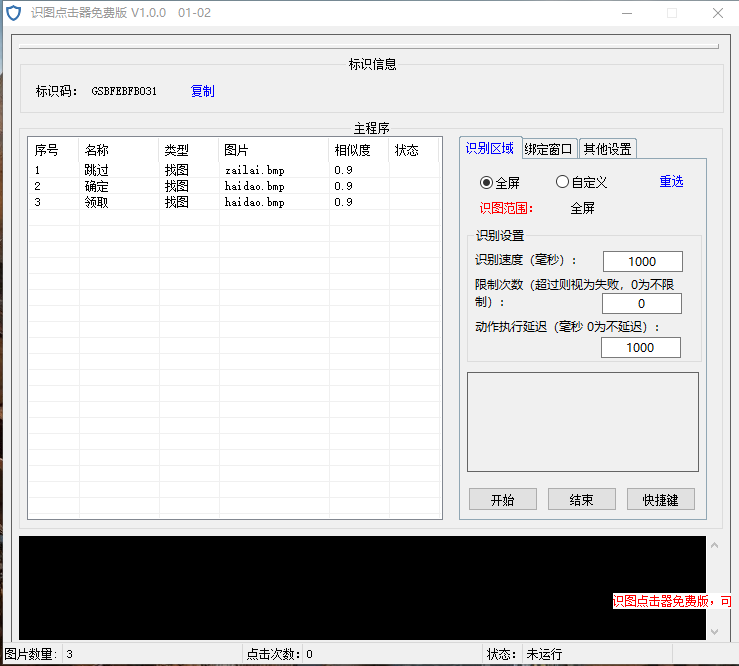
Task: Focus the 限制次数 input field showing 0
Action: click(x=641, y=304)
